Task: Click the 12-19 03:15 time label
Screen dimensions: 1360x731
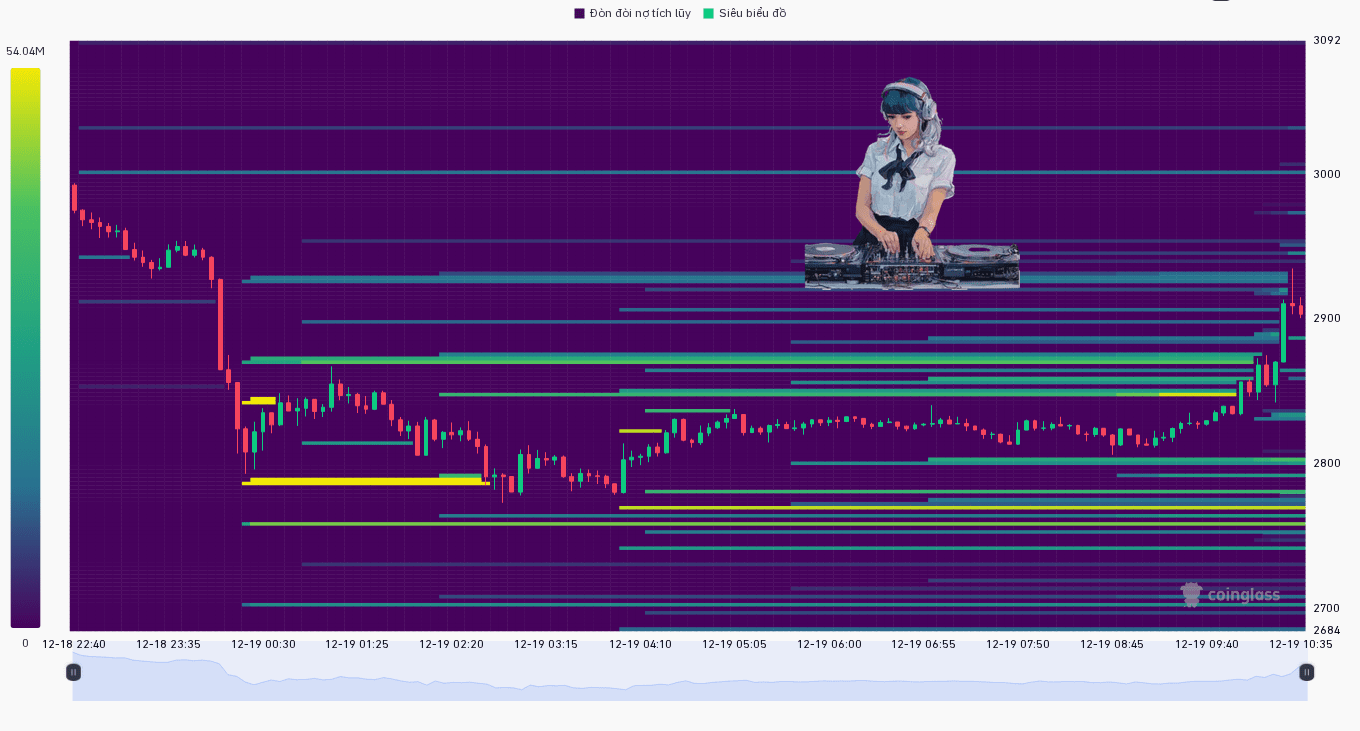Action: pos(546,644)
